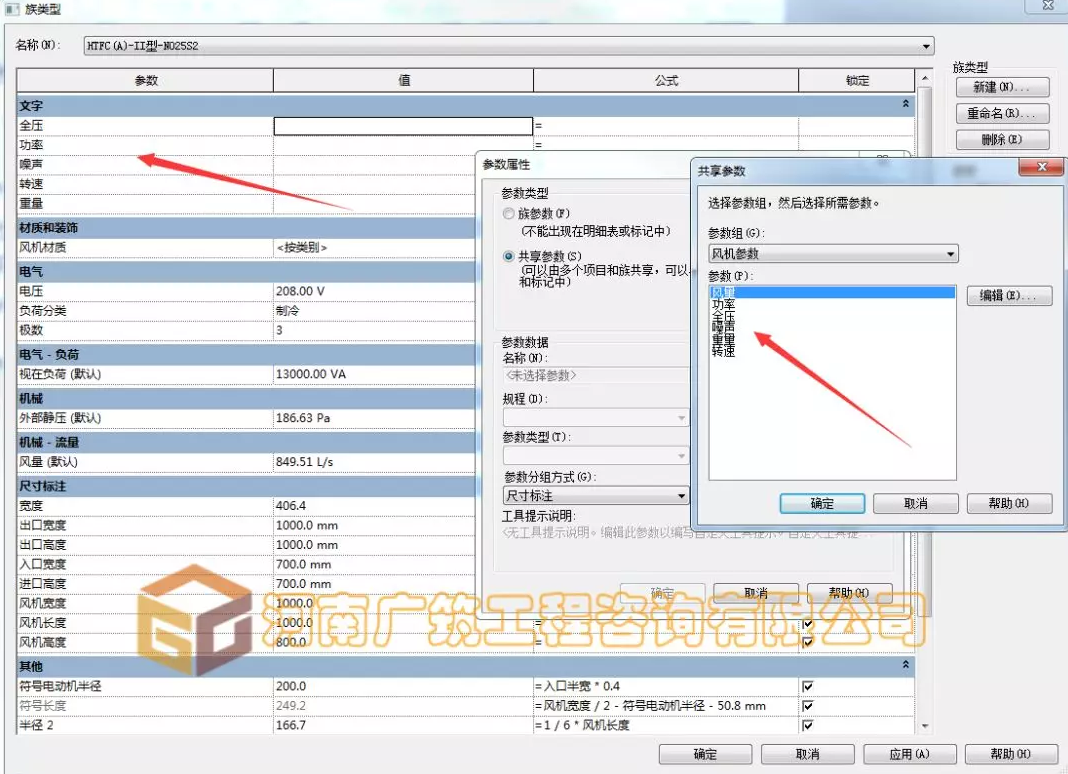
Task: Click 确定 in the 共享参数 dialog
Action: pyautogui.click(x=822, y=504)
